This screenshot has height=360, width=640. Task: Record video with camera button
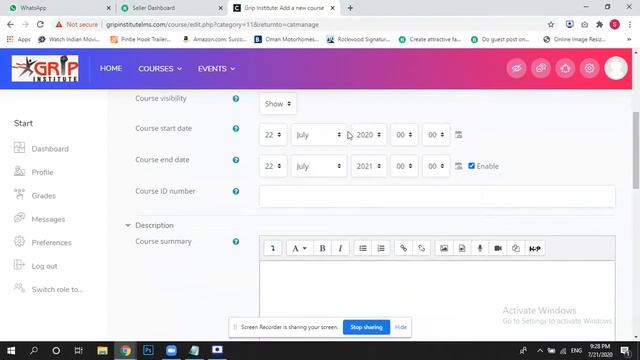coord(498,248)
